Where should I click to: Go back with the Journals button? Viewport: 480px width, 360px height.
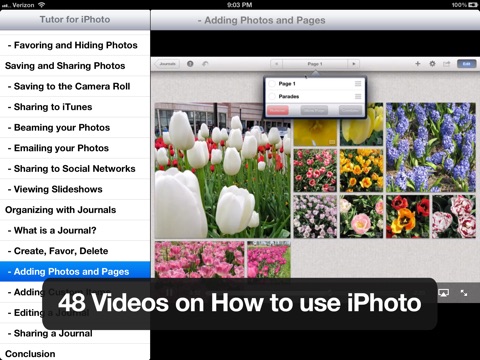(x=167, y=64)
